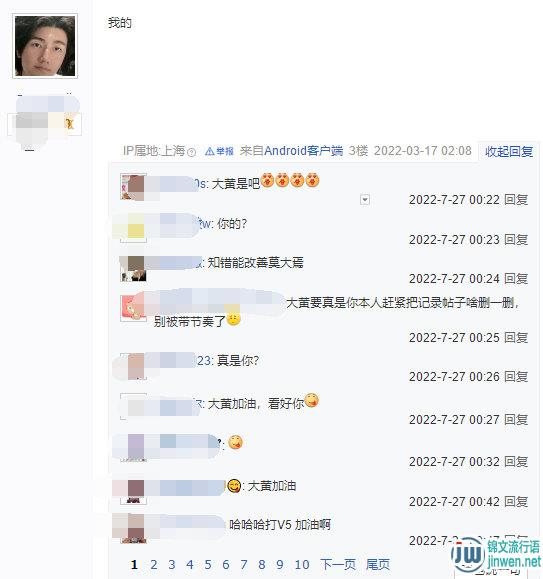
Task: Click avatar of commenter saying 哈哈哈打V5
Action: (133, 529)
